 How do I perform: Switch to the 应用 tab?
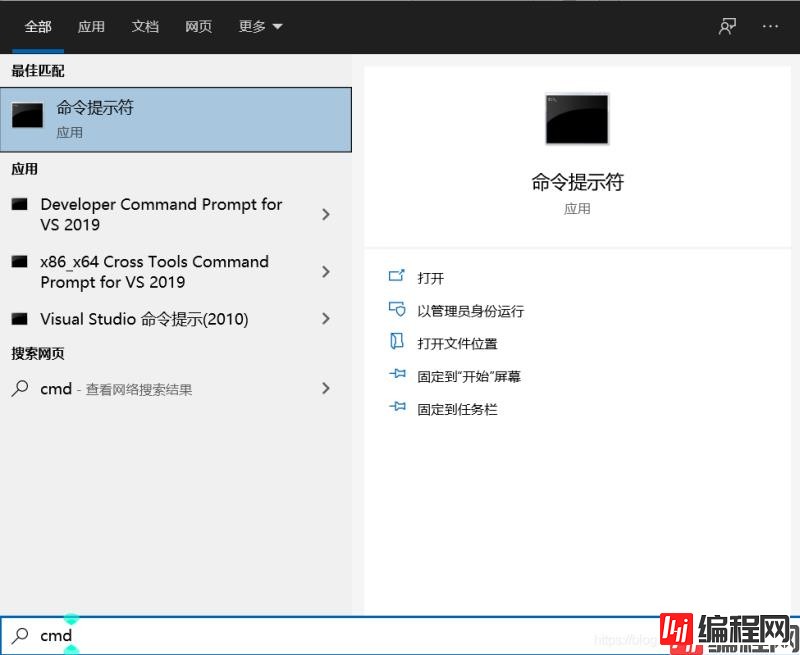pyautogui.click(x=91, y=27)
